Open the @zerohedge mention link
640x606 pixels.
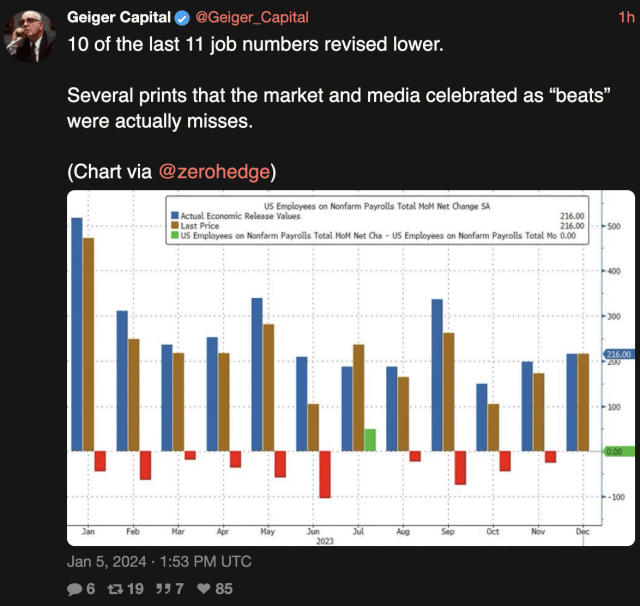214,171
